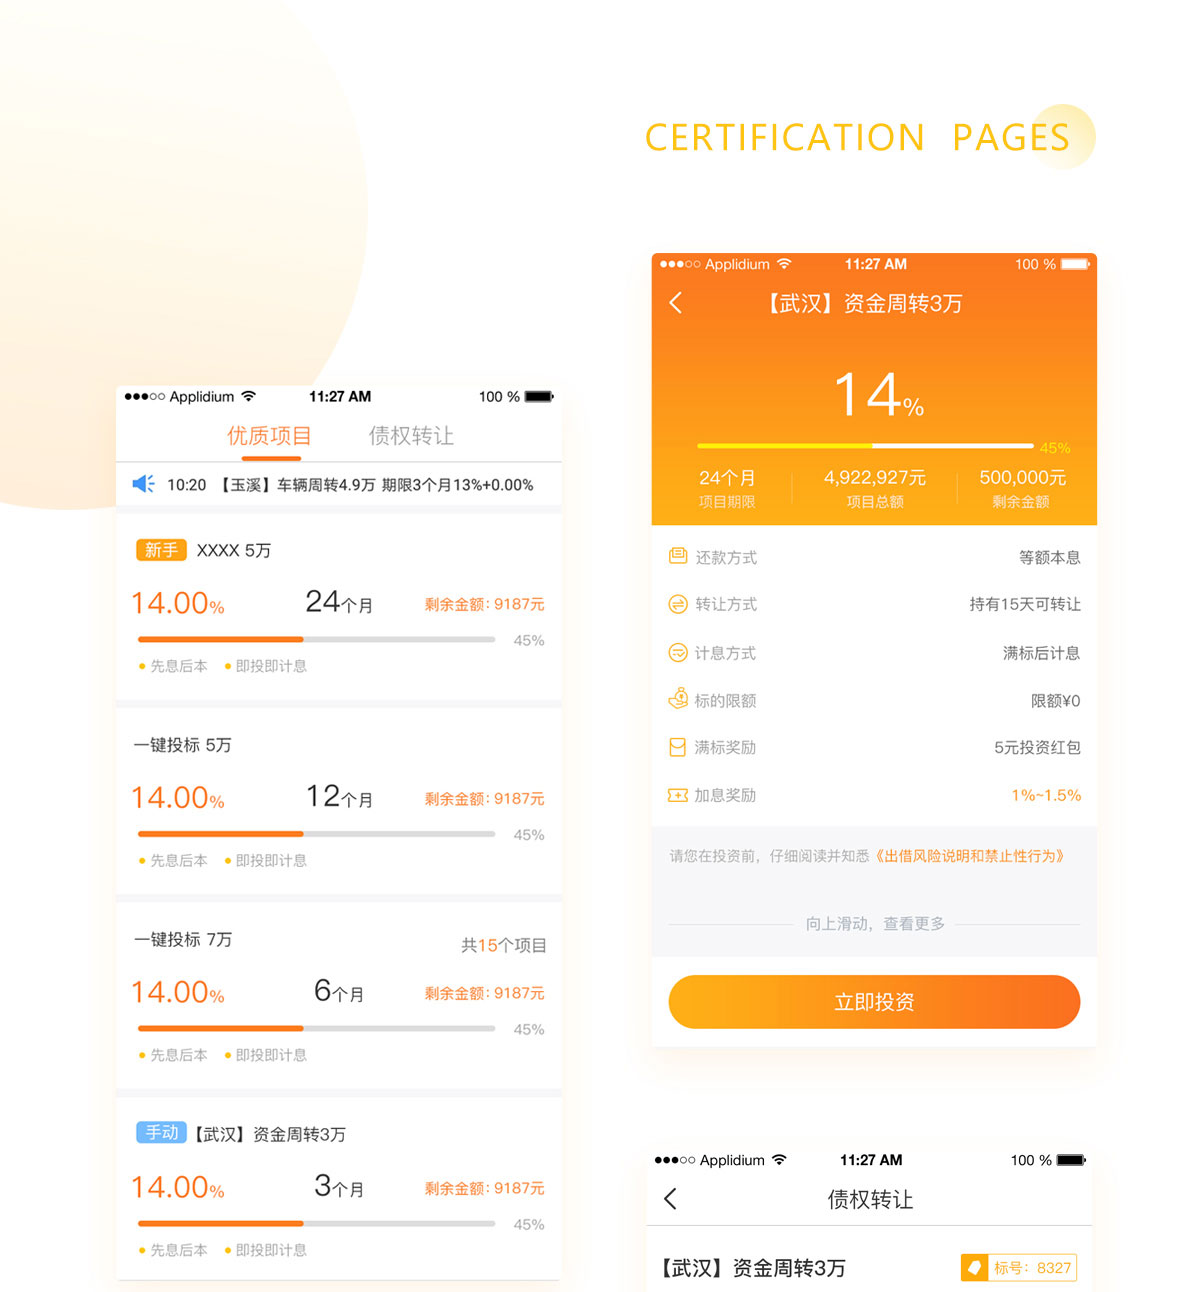Image resolution: width=1200 pixels, height=1292 pixels.
Task: Tap the 立即投资 button
Action: click(874, 1002)
